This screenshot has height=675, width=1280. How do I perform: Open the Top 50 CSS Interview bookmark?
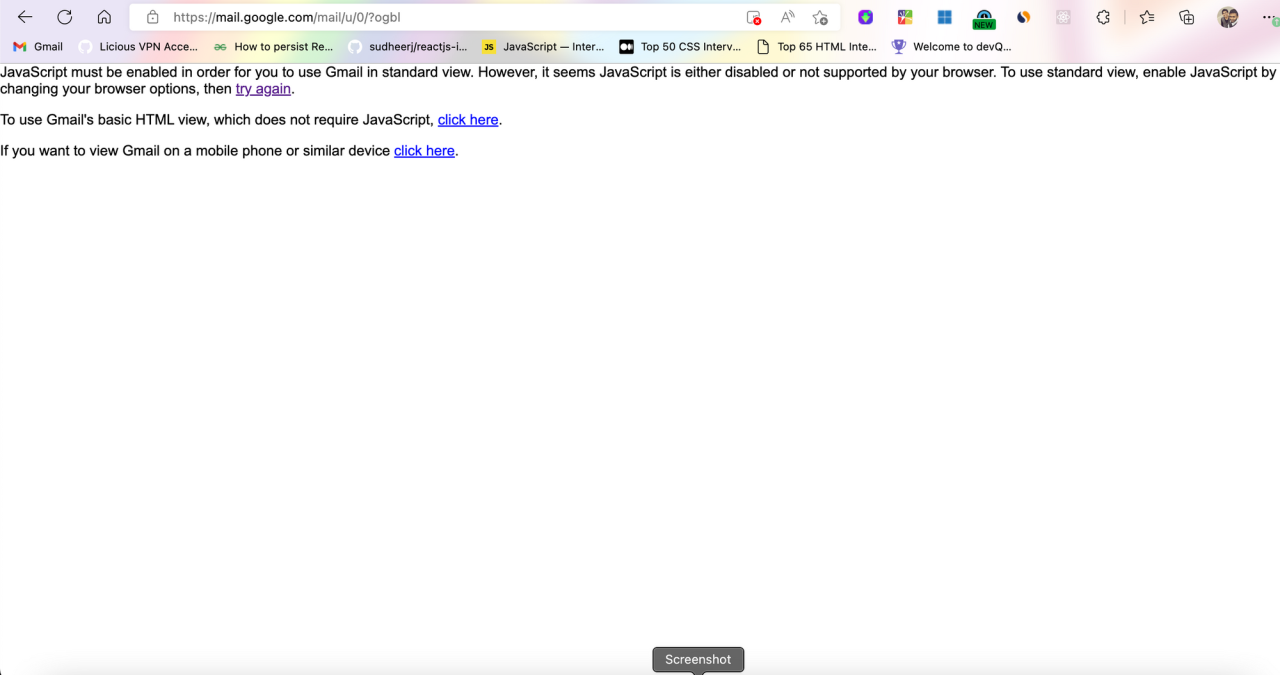coord(680,46)
